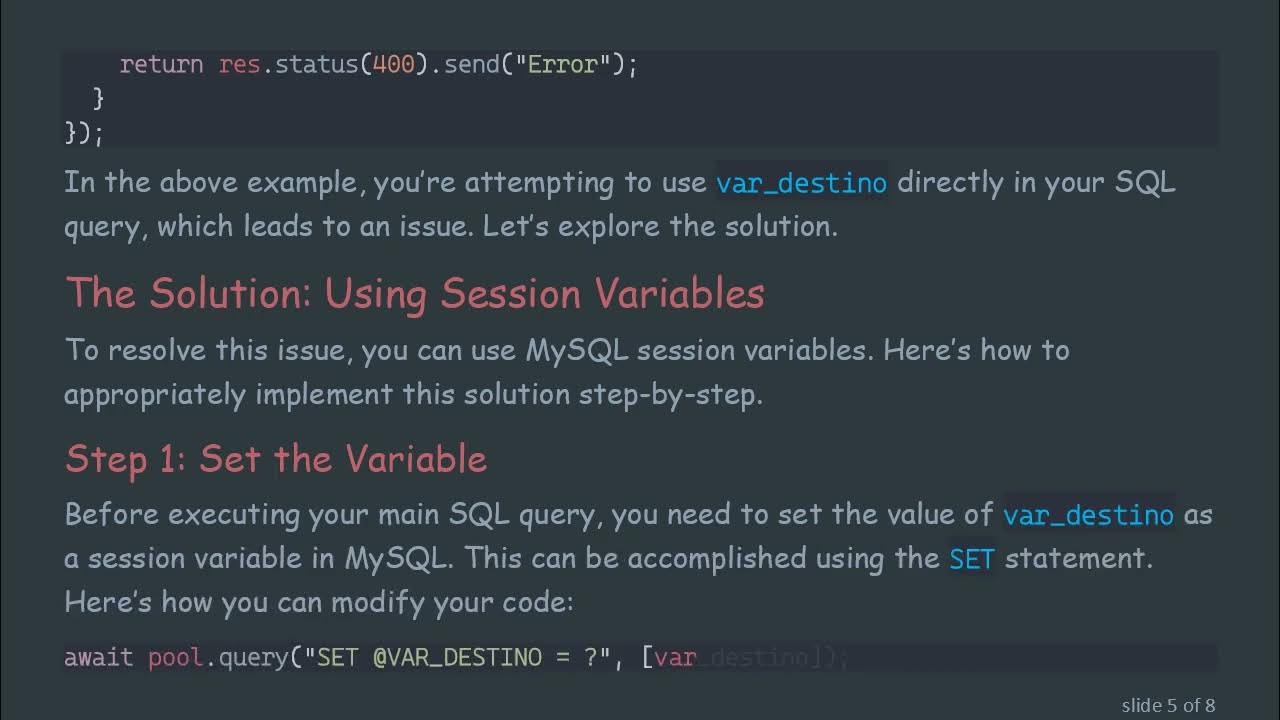The width and height of the screenshot is (1280, 720).
Task: Click the red res variable in the code
Action: click(x=239, y=65)
